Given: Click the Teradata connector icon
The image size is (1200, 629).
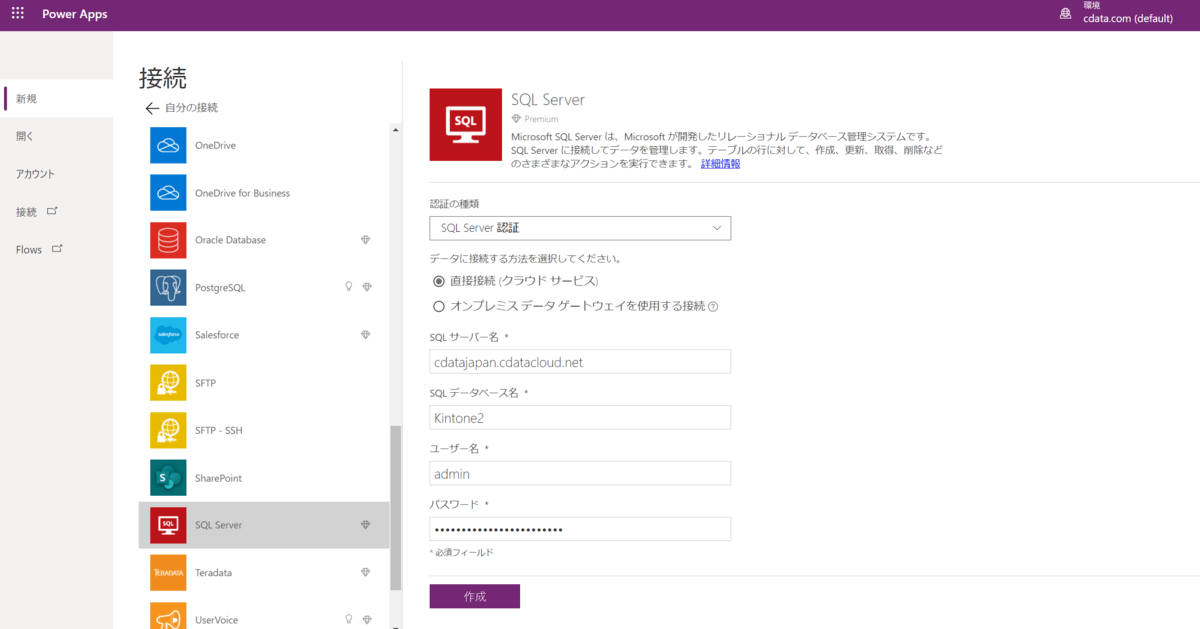Looking at the screenshot, I should (x=168, y=573).
